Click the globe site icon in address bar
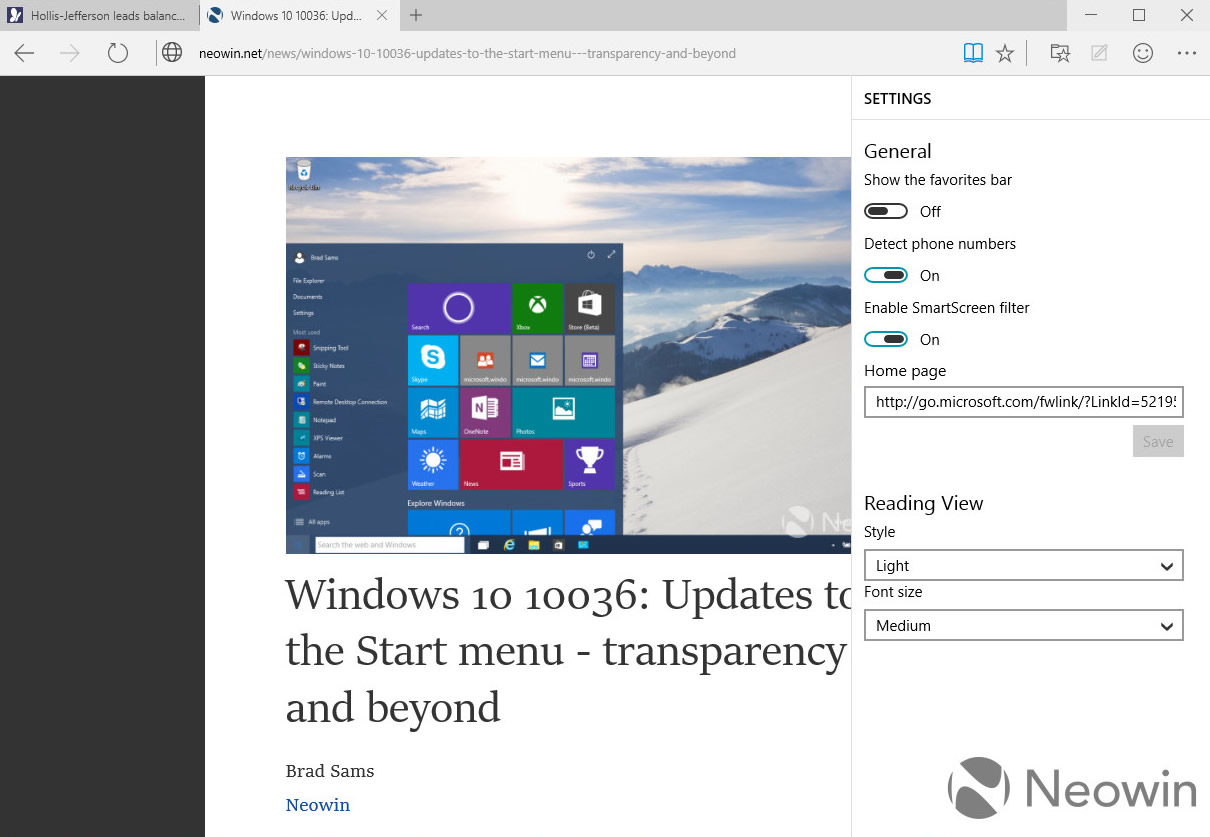 point(173,53)
